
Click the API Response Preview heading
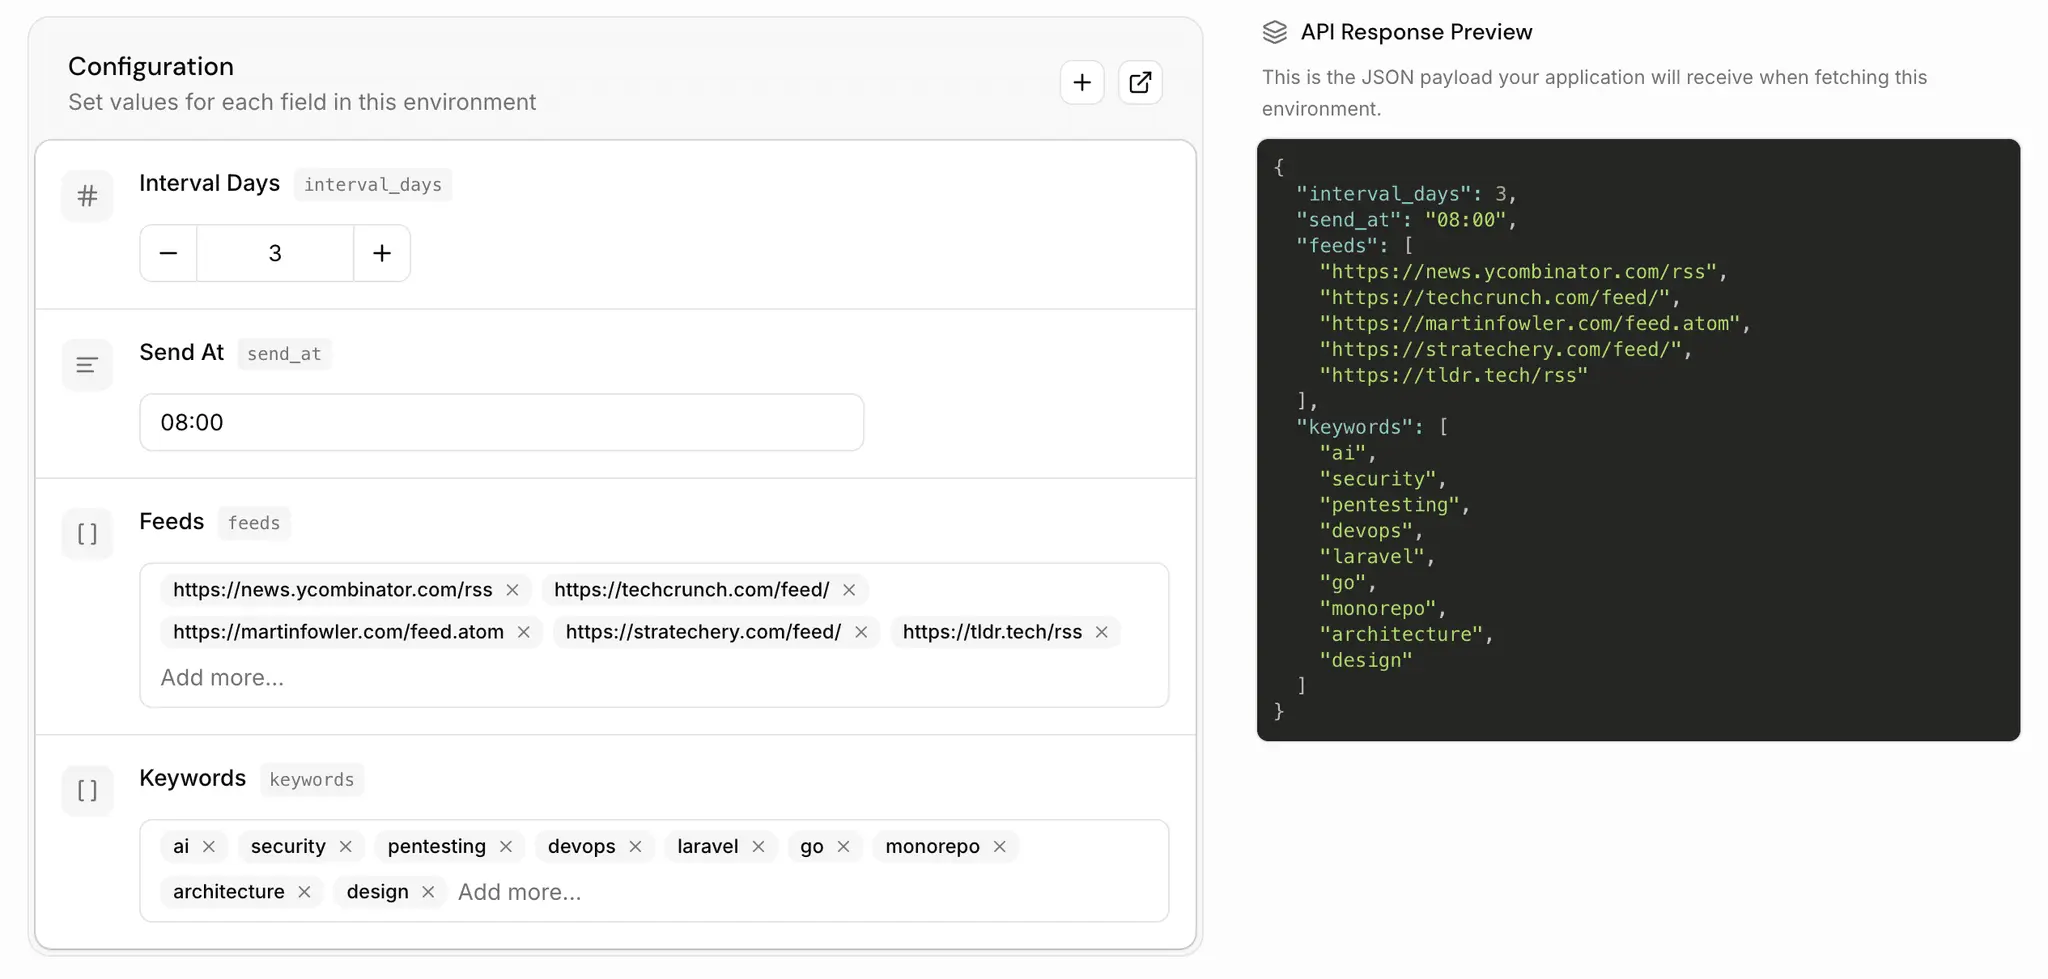(x=1416, y=32)
